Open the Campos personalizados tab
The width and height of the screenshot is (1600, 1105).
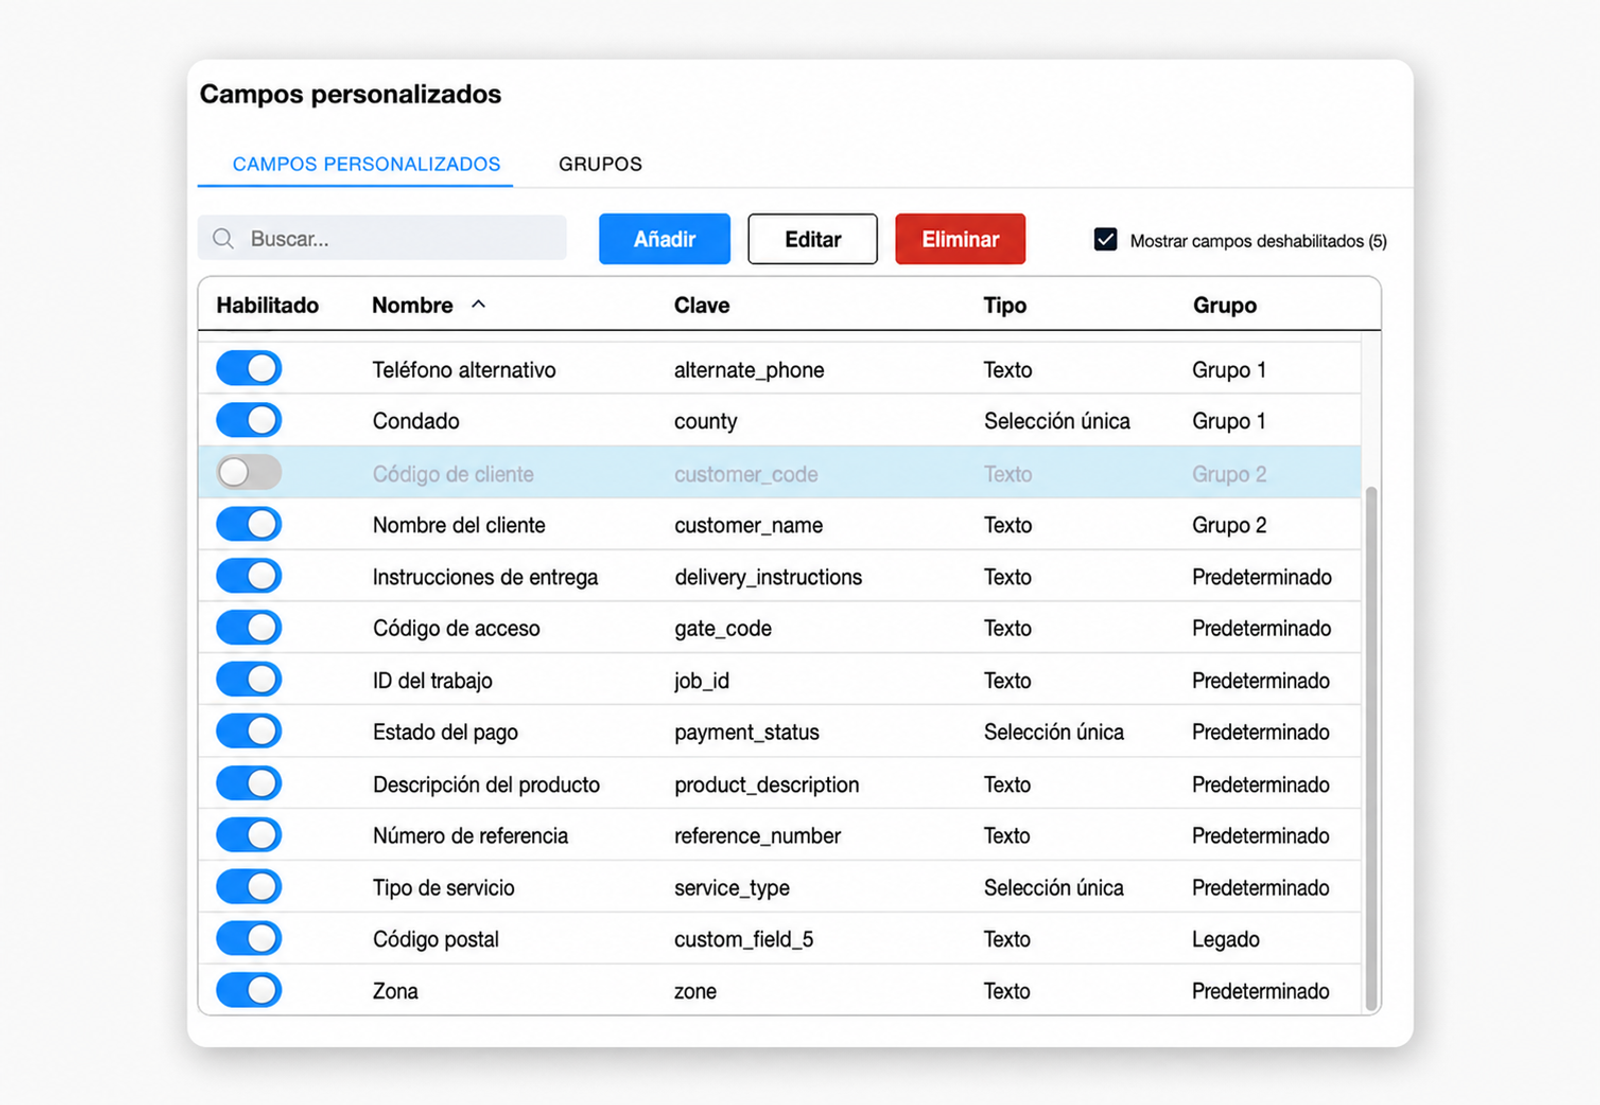[x=366, y=164]
